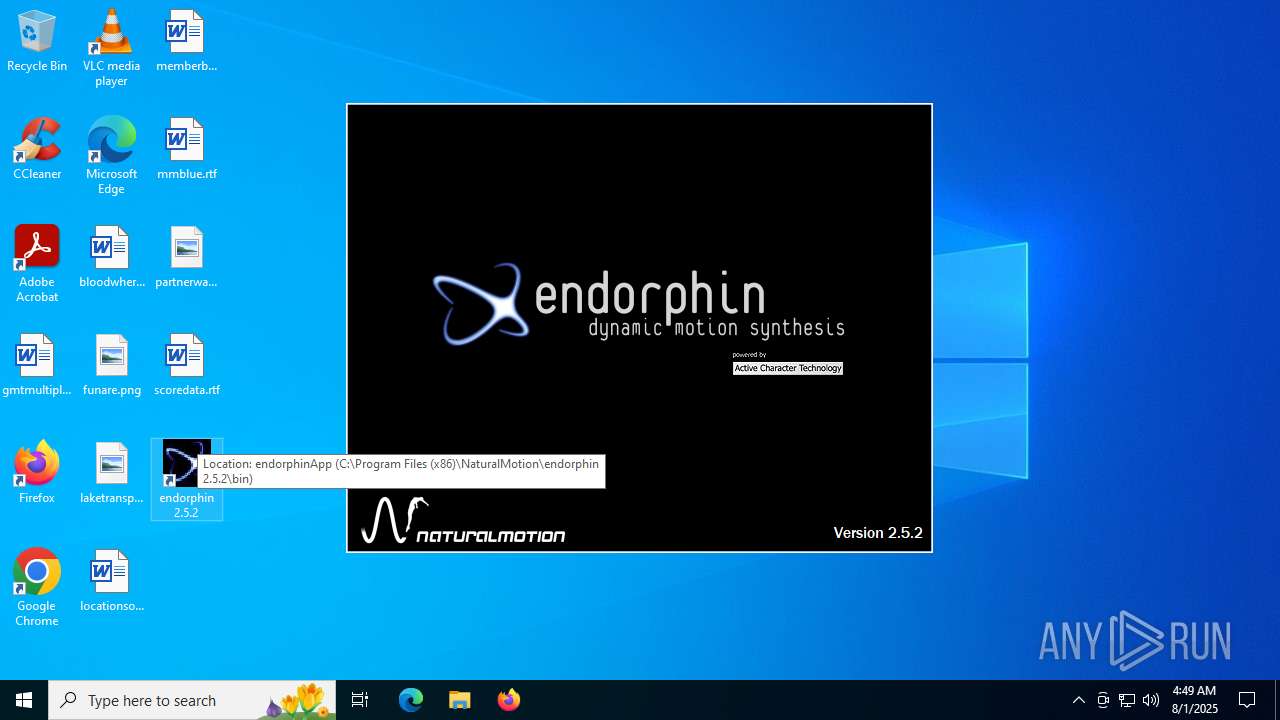1280x720 pixels.
Task: Select the Adobe Acrobat desktop shortcut
Action: [37, 264]
